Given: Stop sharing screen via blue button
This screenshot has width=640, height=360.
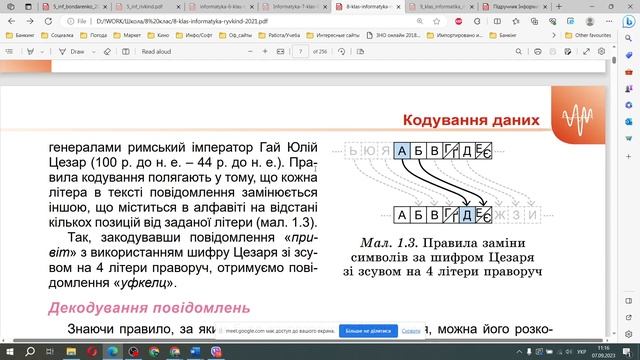Looking at the screenshot, I should (368, 331).
